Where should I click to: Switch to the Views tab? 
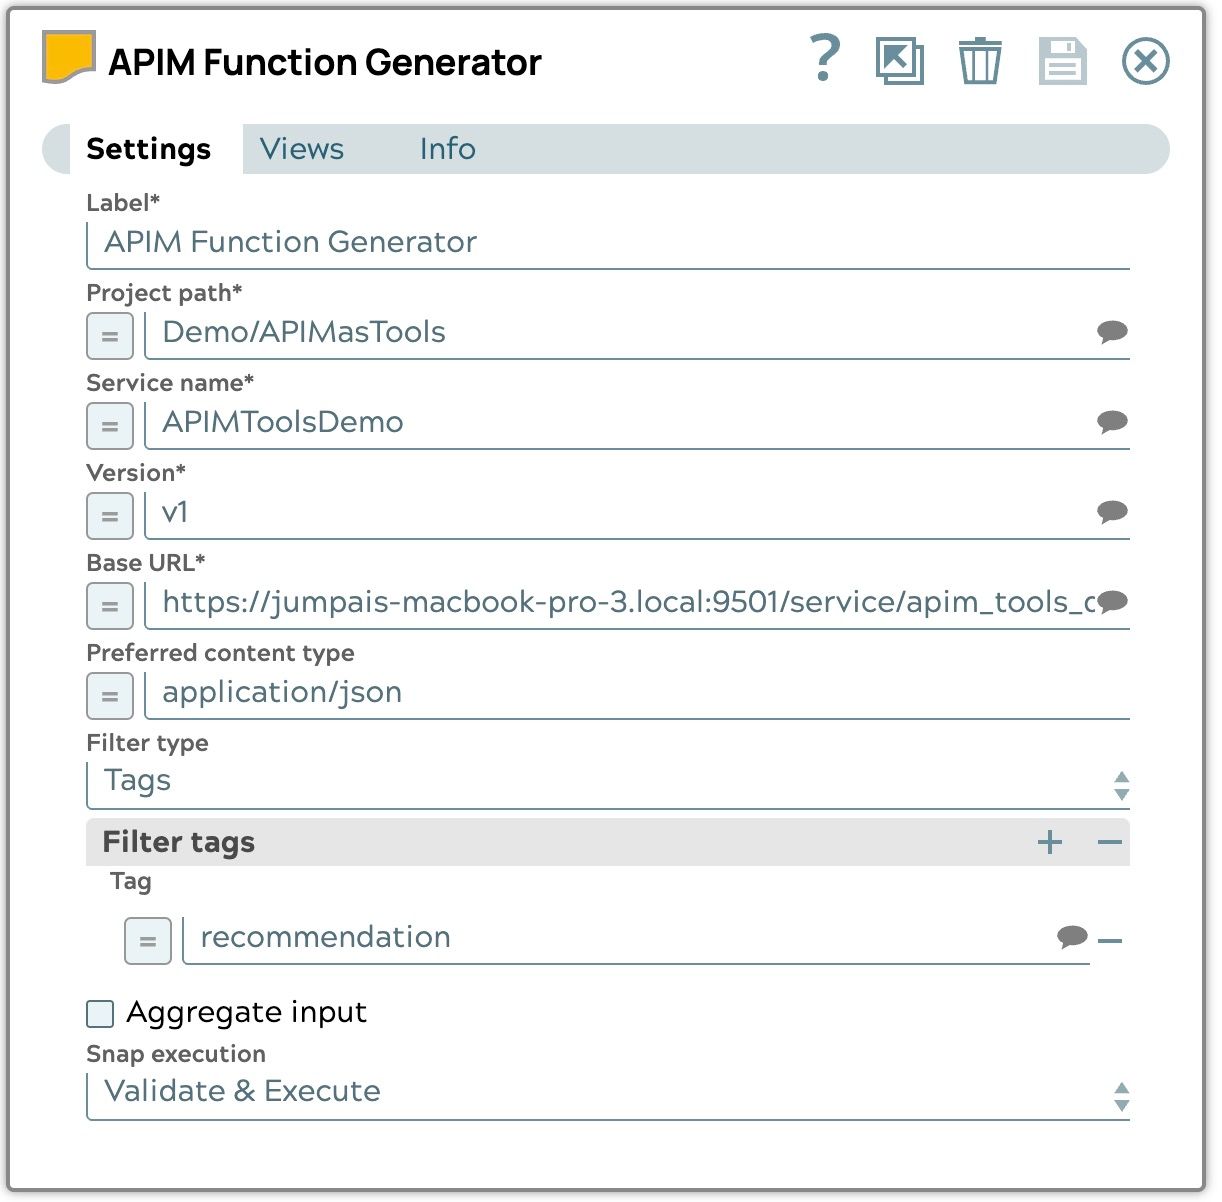point(302,149)
